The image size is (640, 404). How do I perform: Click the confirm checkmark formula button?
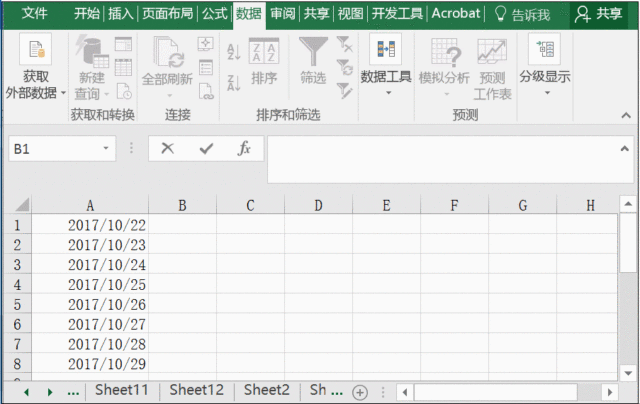tap(206, 148)
